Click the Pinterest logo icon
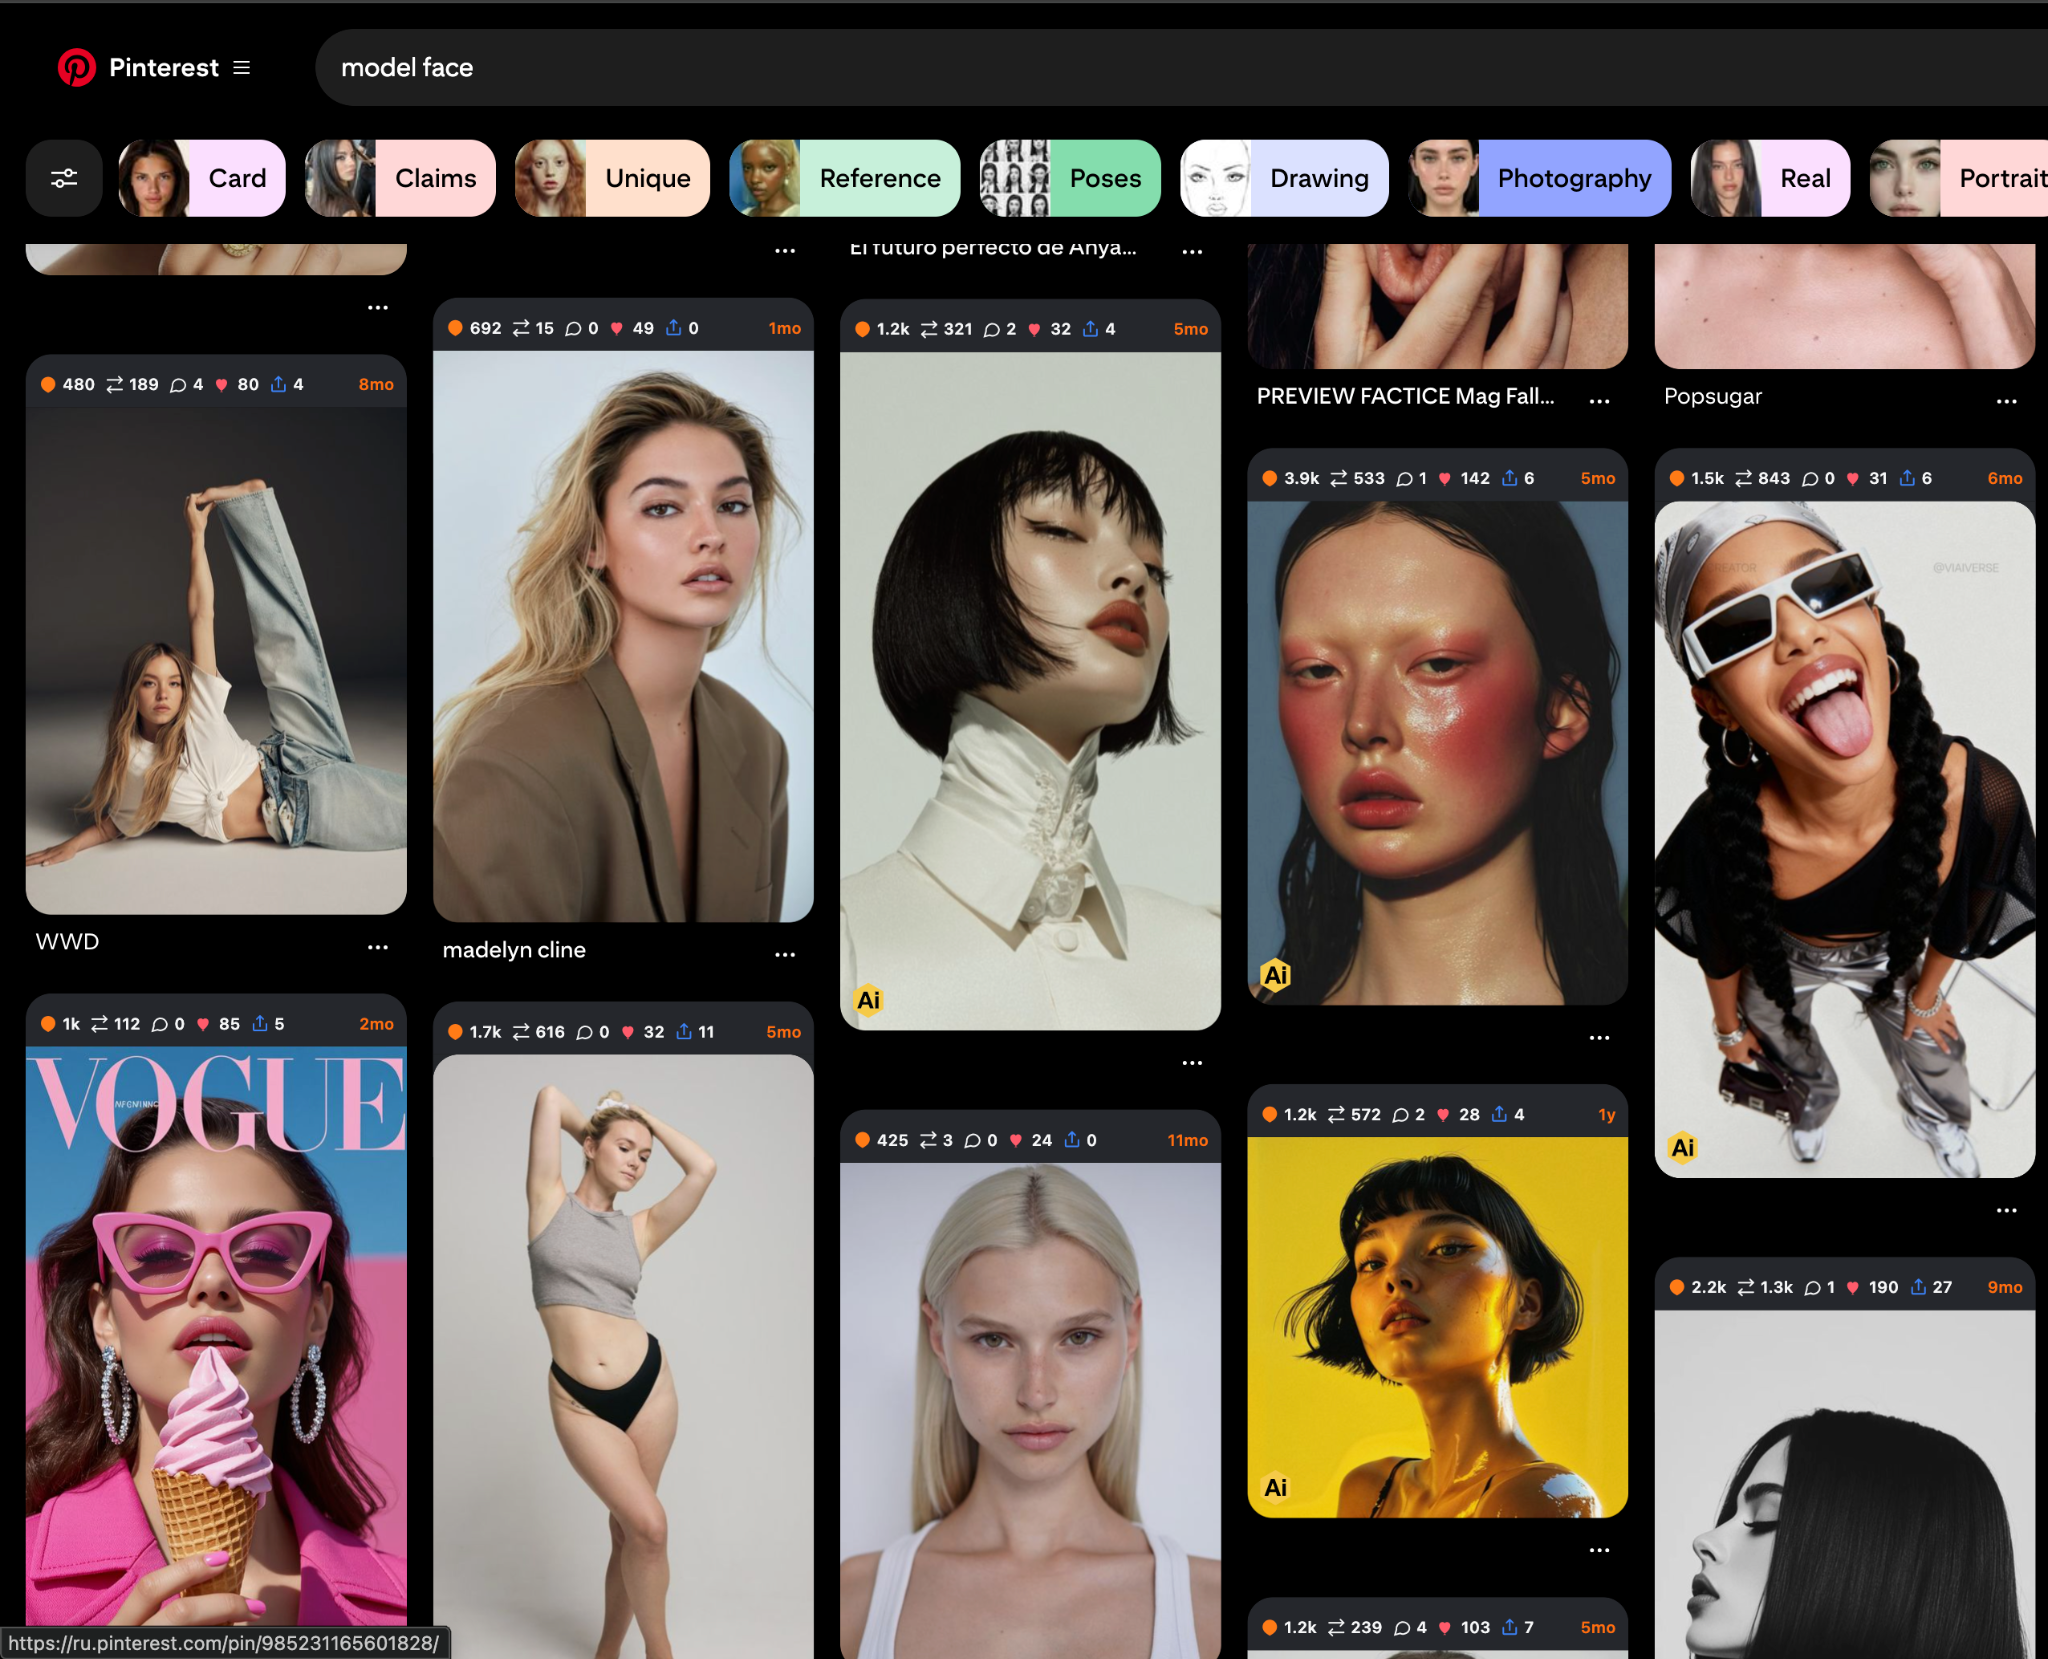Screen dimensions: 2048x1659 pyautogui.click(x=76, y=67)
